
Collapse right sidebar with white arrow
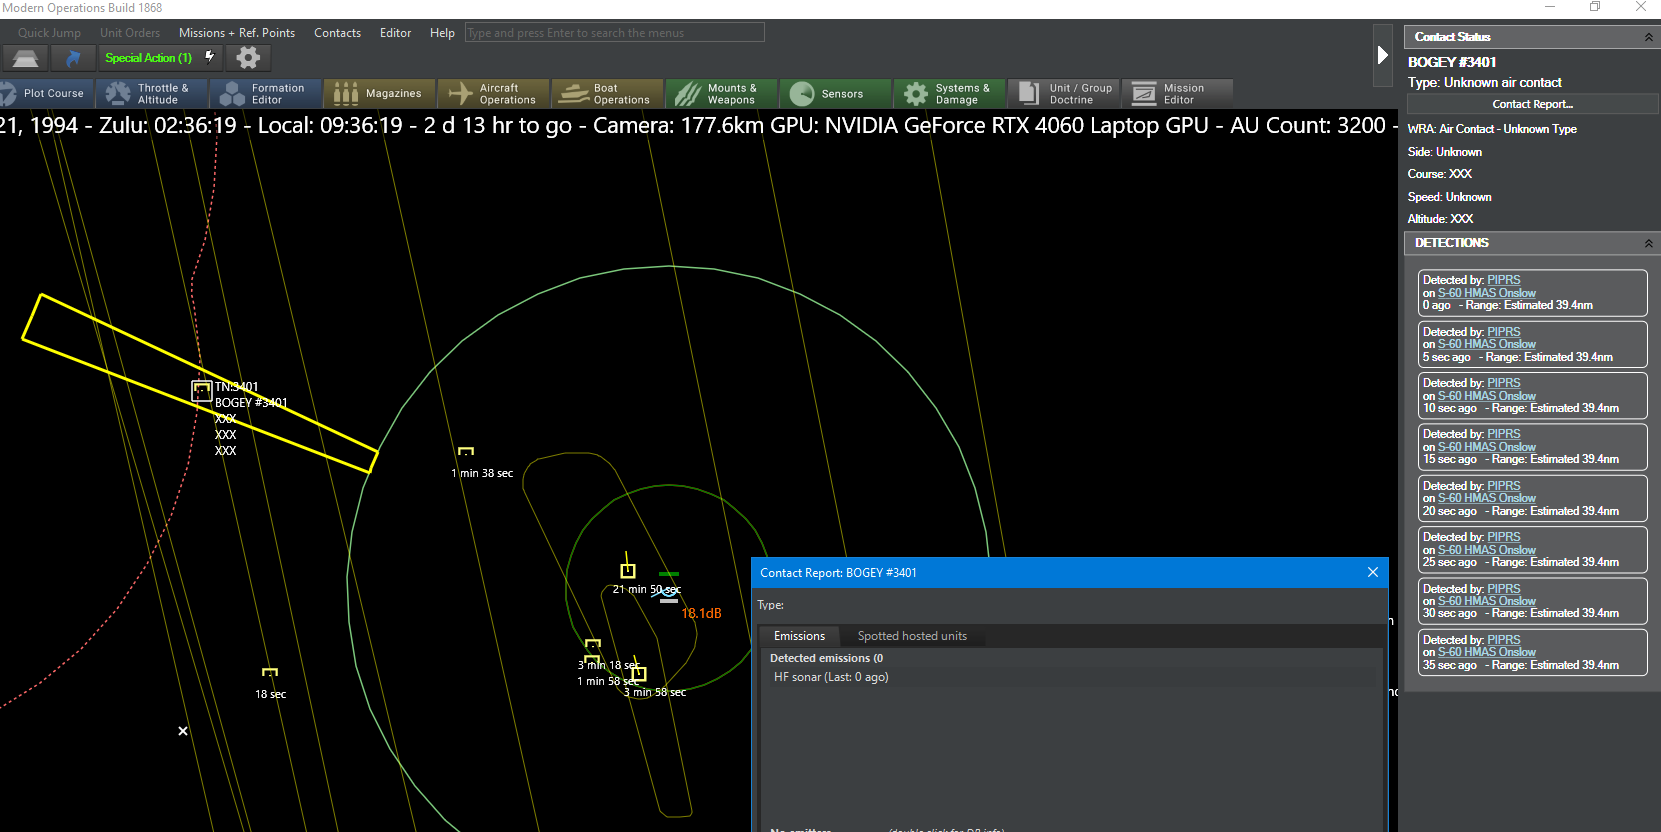[1382, 55]
